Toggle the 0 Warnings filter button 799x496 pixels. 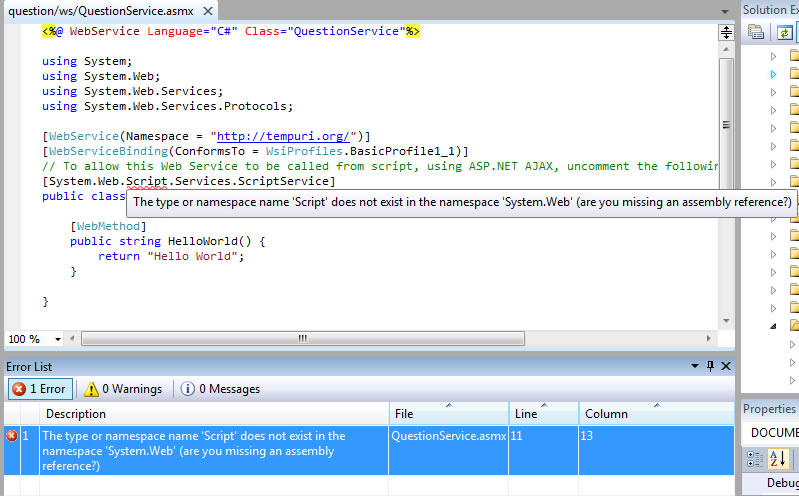123,389
